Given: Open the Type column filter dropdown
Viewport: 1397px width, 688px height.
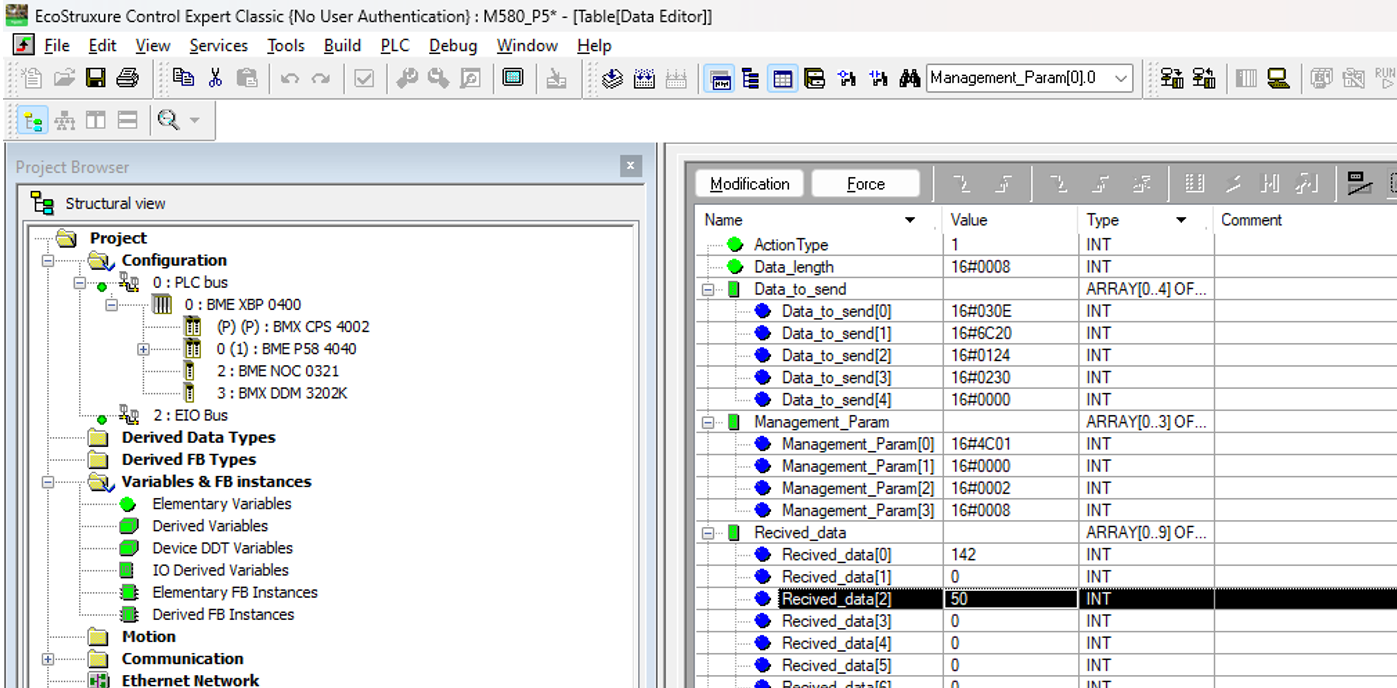Looking at the screenshot, I should pos(1181,220).
